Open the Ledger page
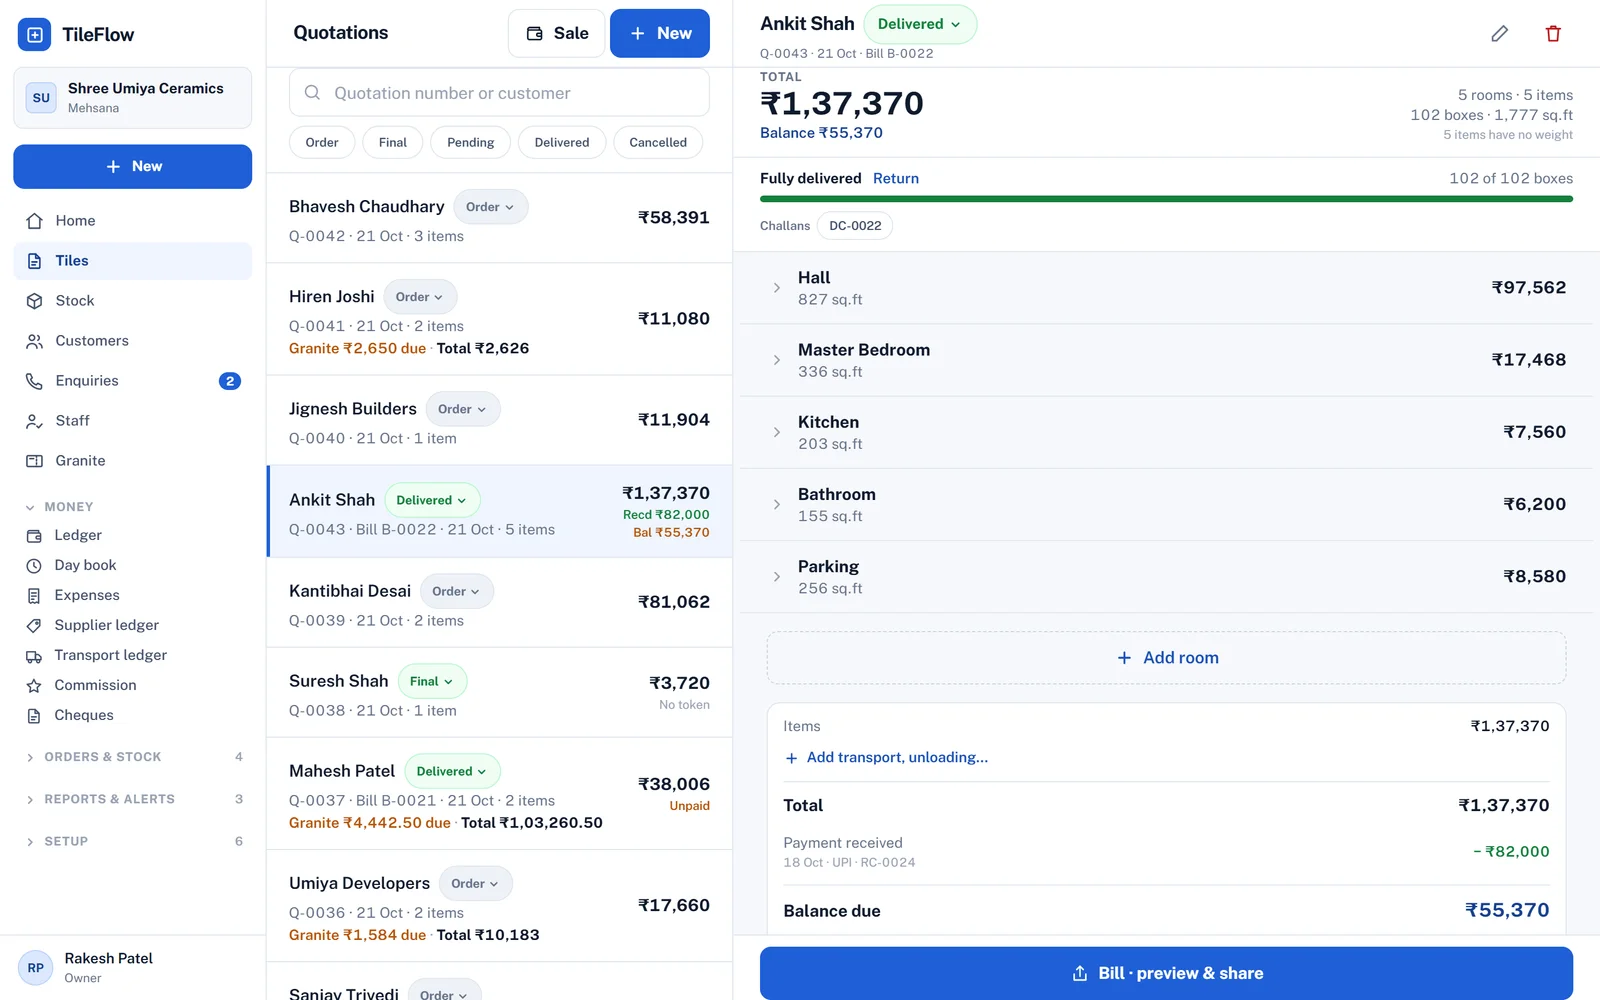 click(132, 536)
